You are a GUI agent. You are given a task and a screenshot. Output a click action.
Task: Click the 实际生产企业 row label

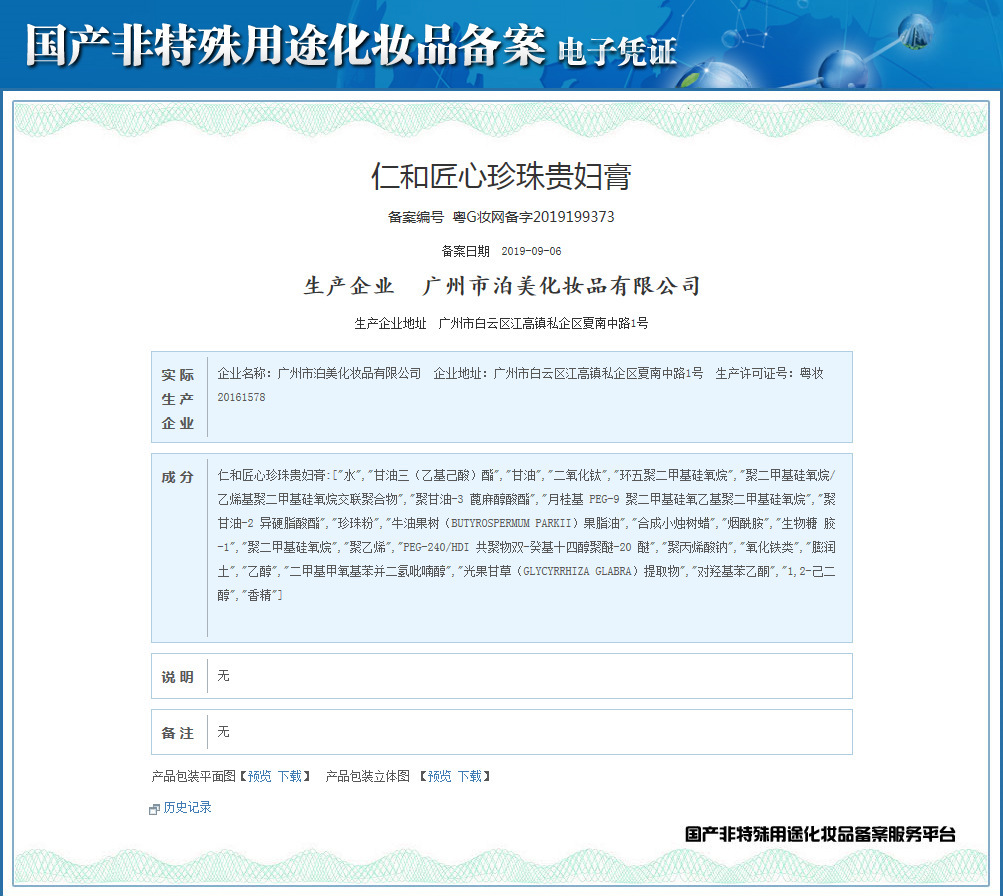(178, 398)
